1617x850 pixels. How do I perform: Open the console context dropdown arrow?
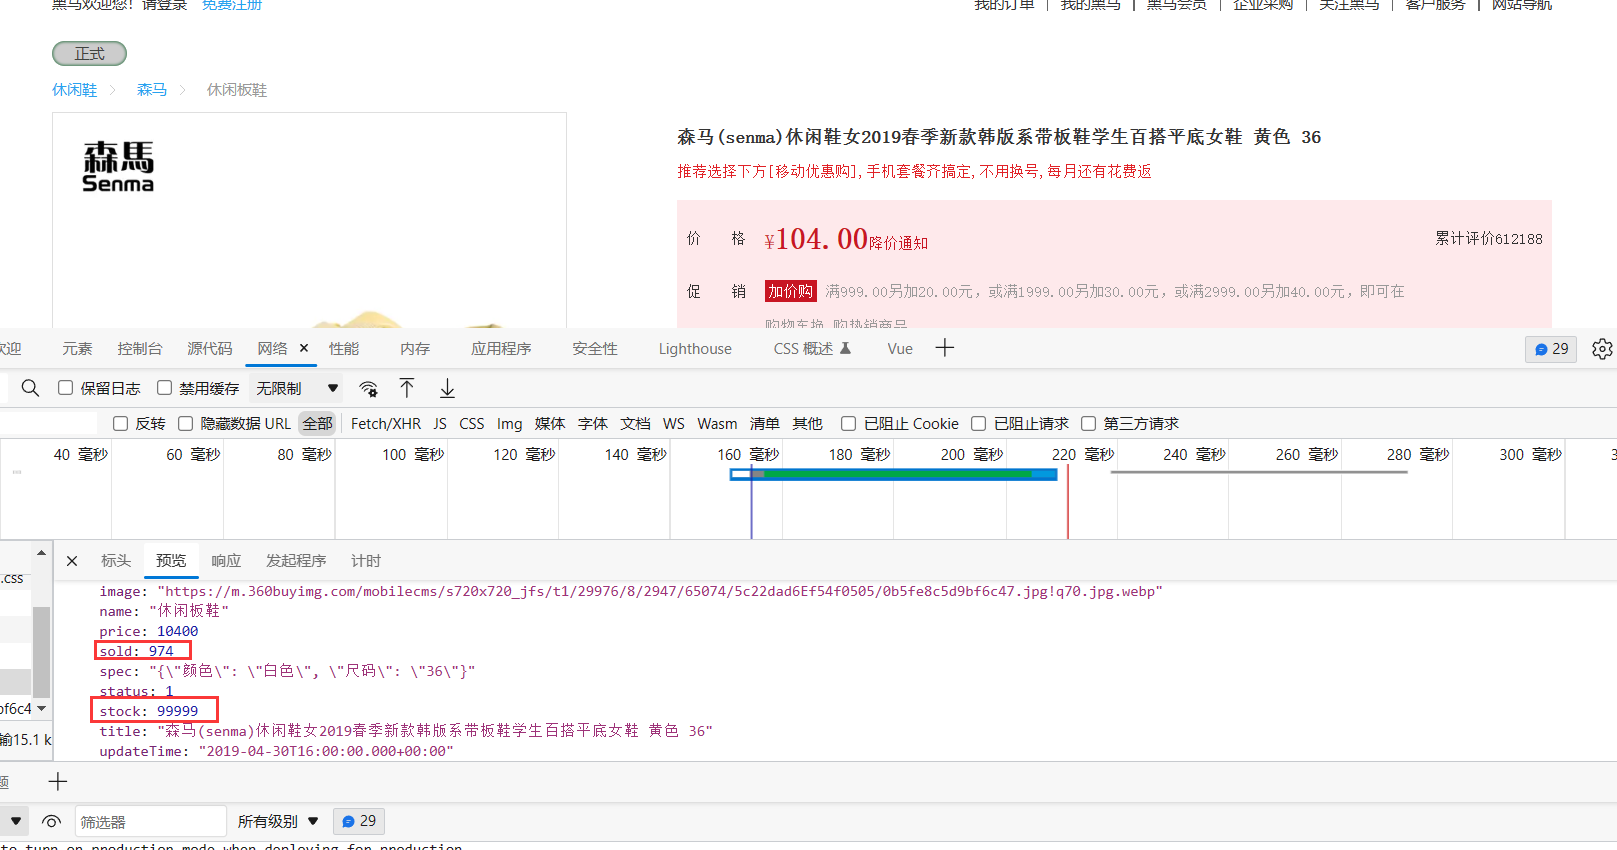[x=16, y=821]
